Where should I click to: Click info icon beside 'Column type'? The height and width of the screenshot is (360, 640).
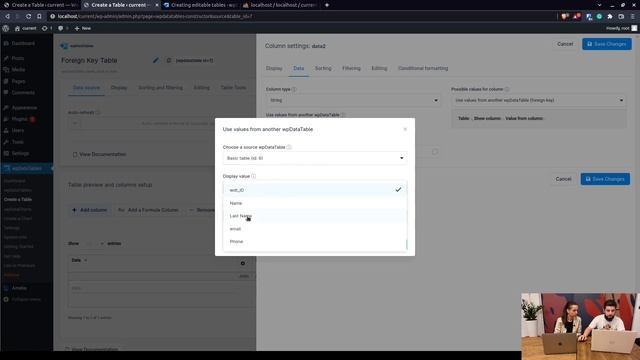[294, 89]
